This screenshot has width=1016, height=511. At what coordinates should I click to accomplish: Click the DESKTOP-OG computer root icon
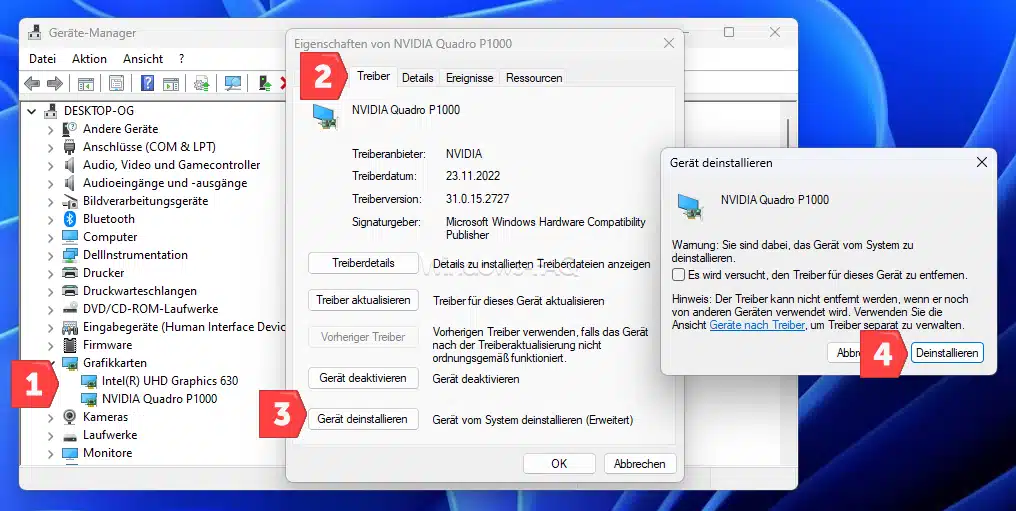[x=51, y=111]
